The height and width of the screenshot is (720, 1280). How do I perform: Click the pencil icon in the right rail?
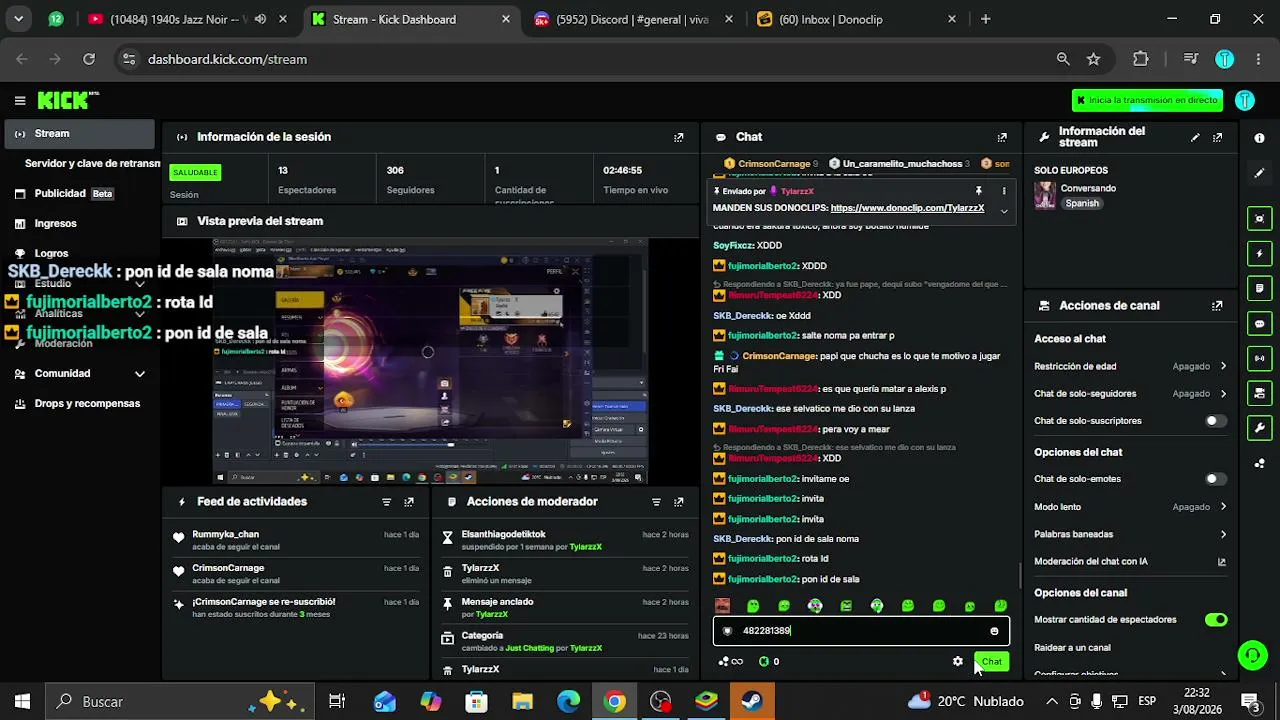coord(1259,173)
